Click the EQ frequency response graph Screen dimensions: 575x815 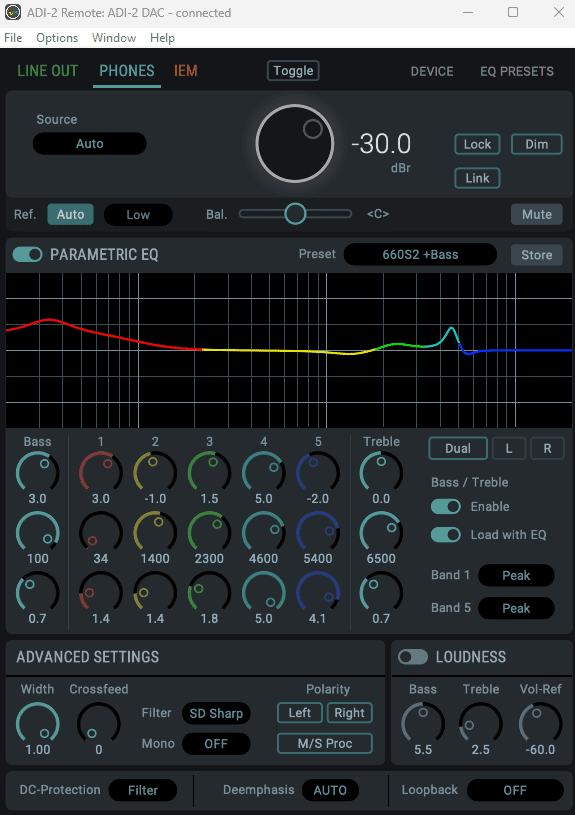(x=289, y=350)
